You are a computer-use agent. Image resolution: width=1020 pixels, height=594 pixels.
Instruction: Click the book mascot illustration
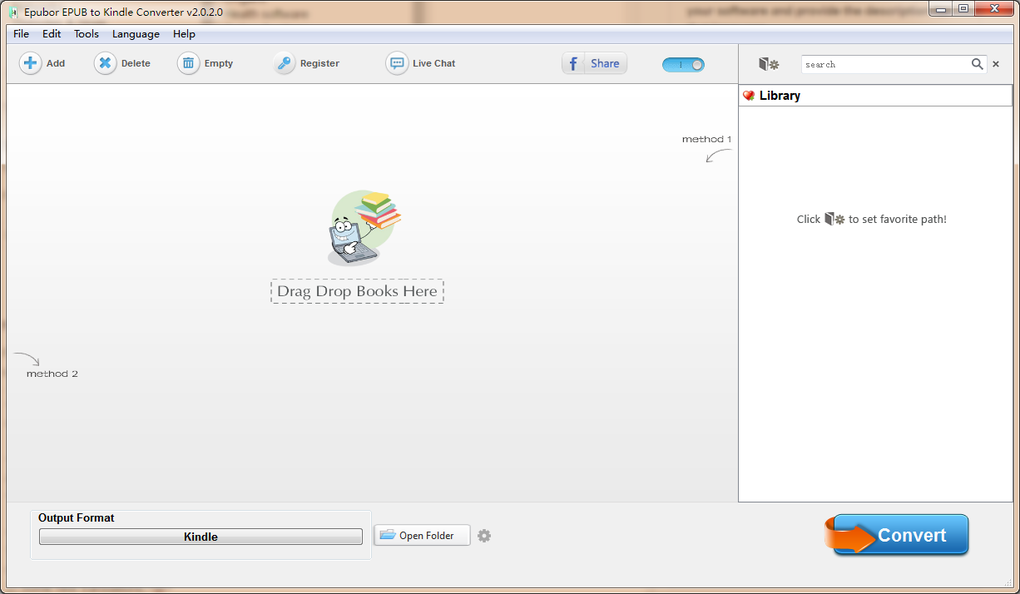tap(364, 228)
